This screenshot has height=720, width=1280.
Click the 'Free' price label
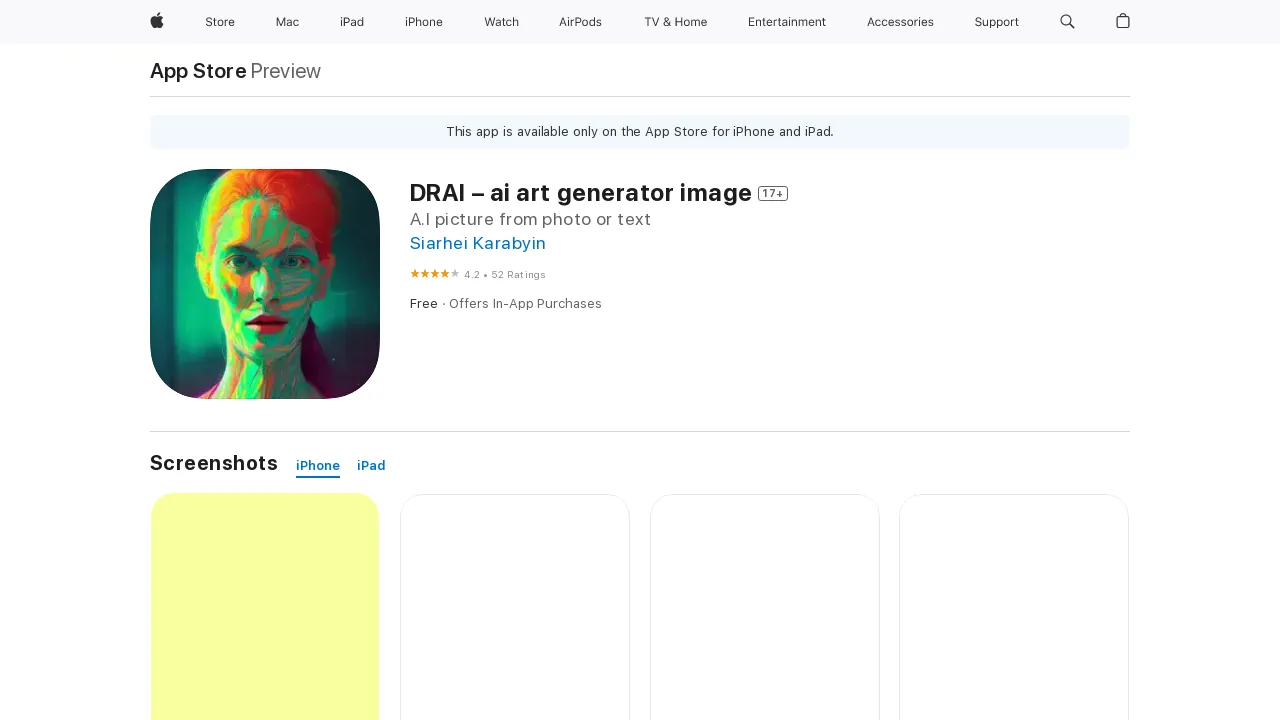tap(424, 304)
